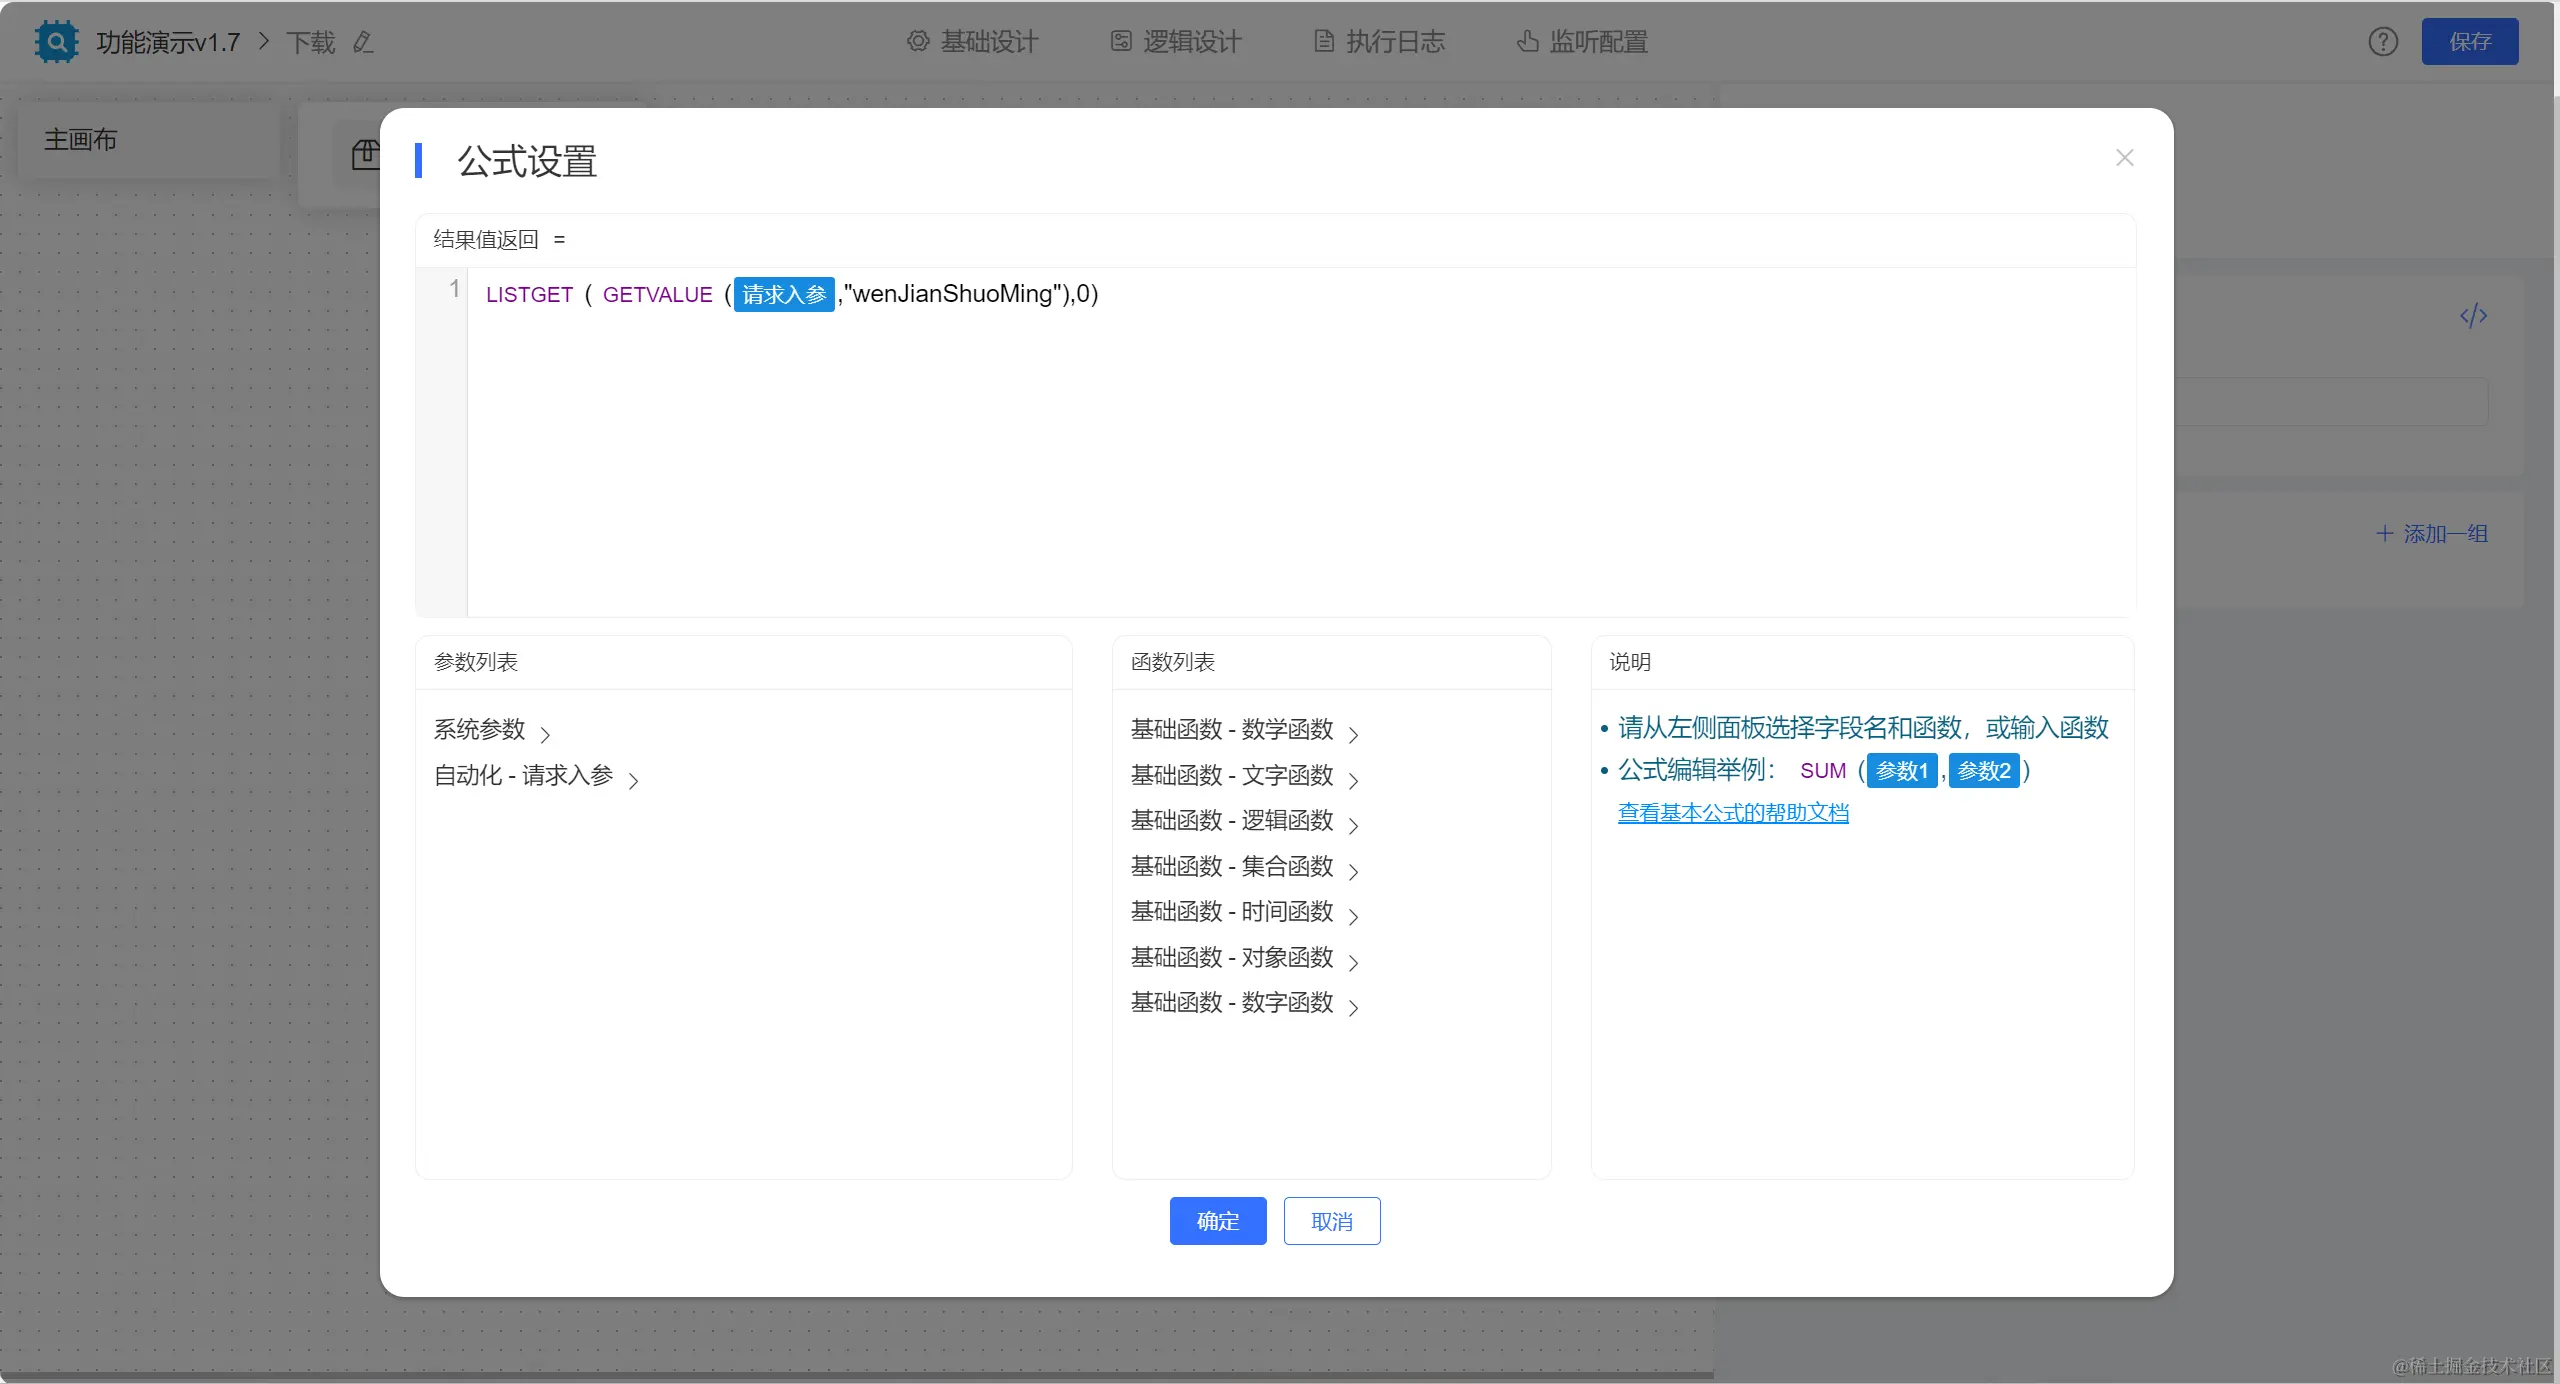Click the 取消 button
This screenshot has width=2560, height=1384.
1331,1221
